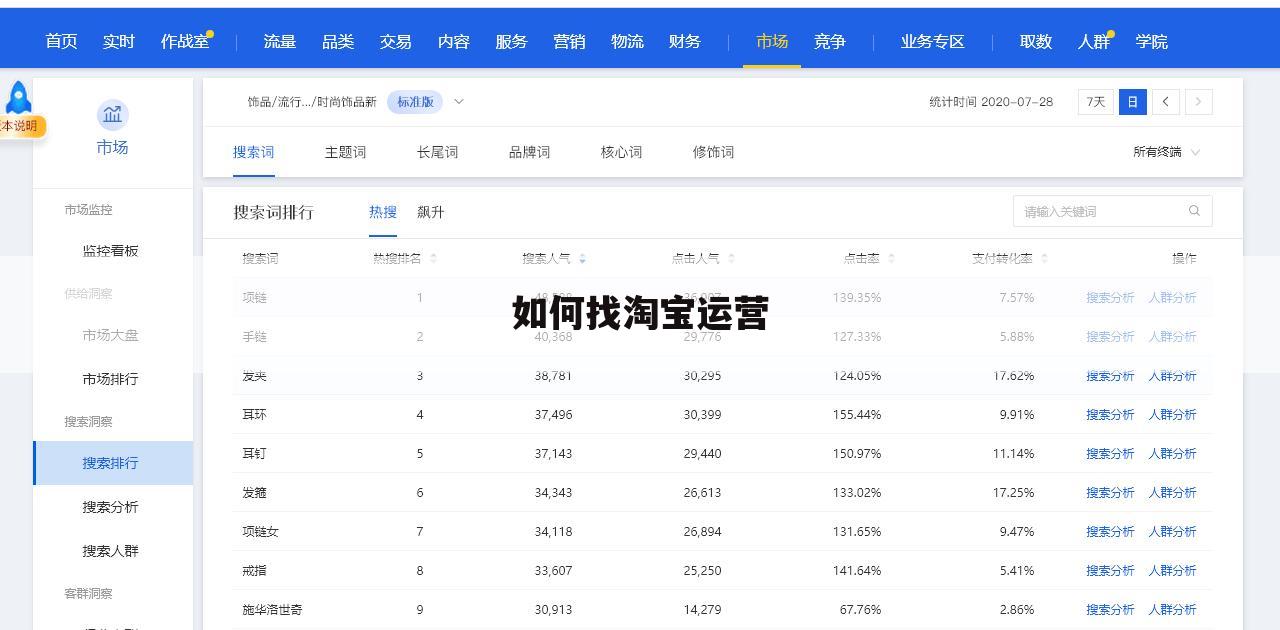Click the 市场 chart icon in the sidebar

click(x=112, y=116)
